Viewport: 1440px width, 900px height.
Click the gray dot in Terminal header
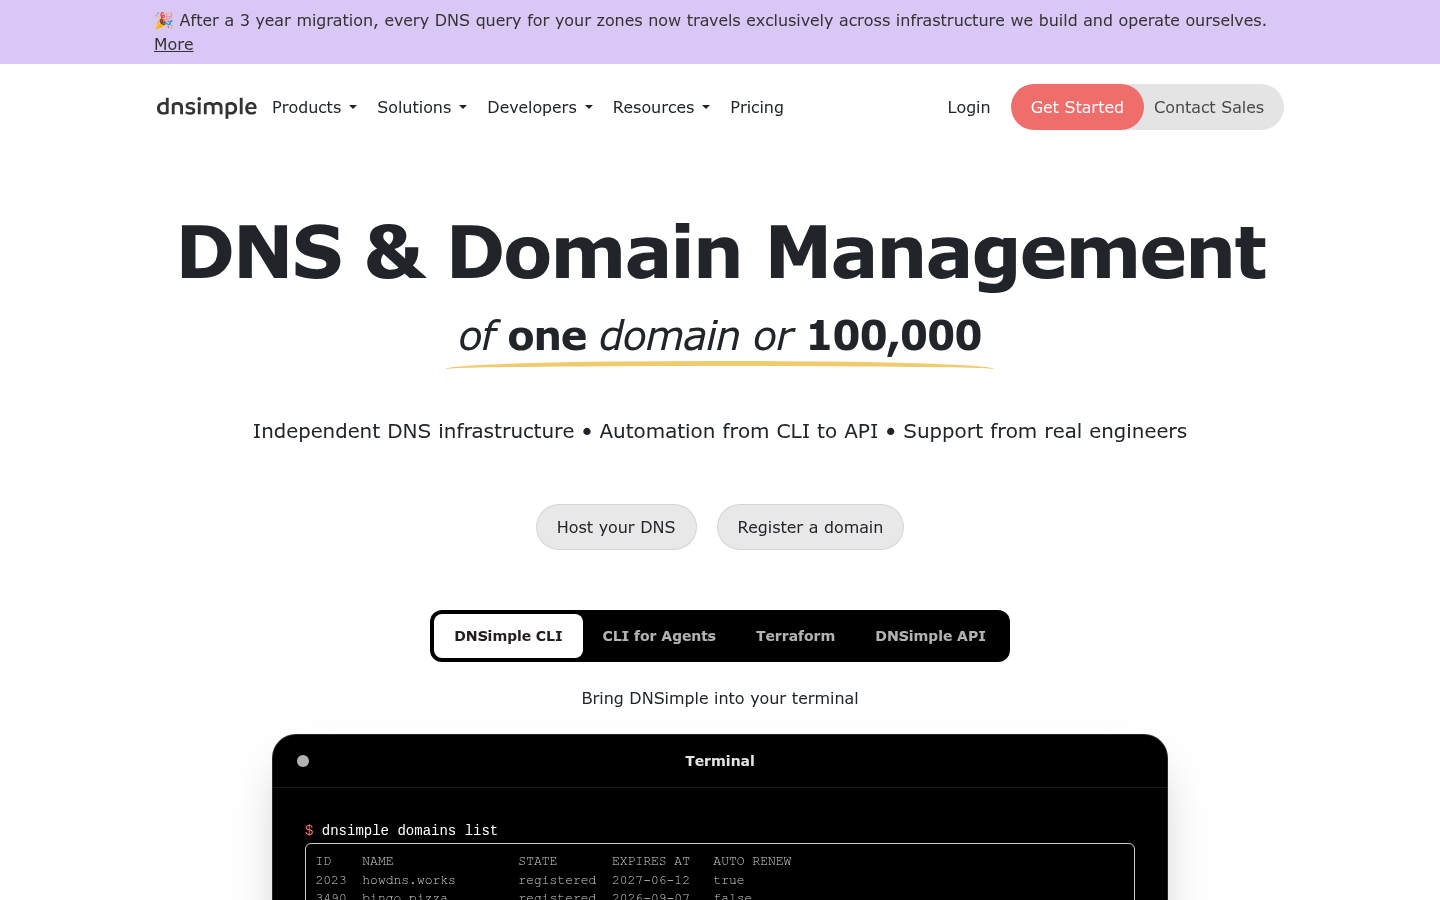pos(303,761)
